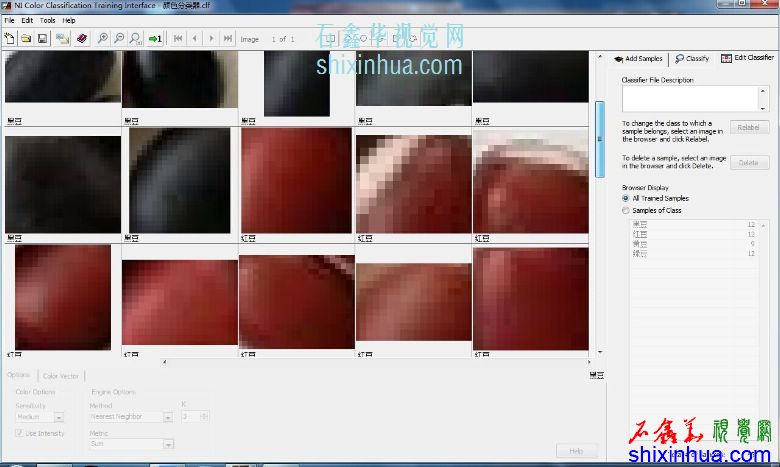Zoom out with the magnifier minus icon
The width and height of the screenshot is (780, 467).
(x=119, y=39)
